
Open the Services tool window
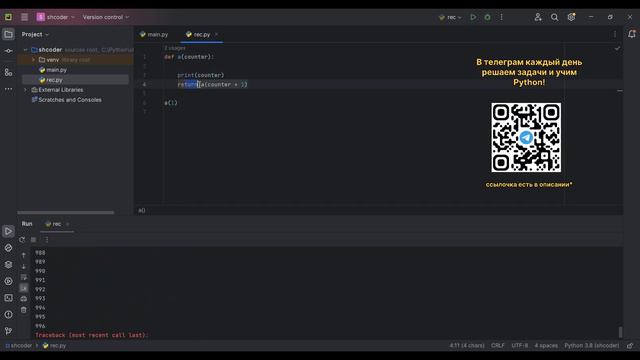tap(8, 281)
